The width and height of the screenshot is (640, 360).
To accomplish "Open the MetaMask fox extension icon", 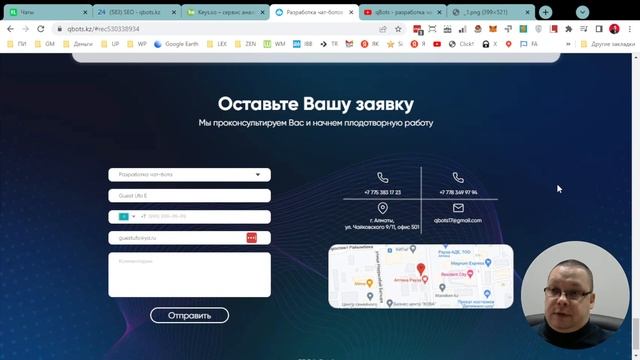I will (493, 29).
